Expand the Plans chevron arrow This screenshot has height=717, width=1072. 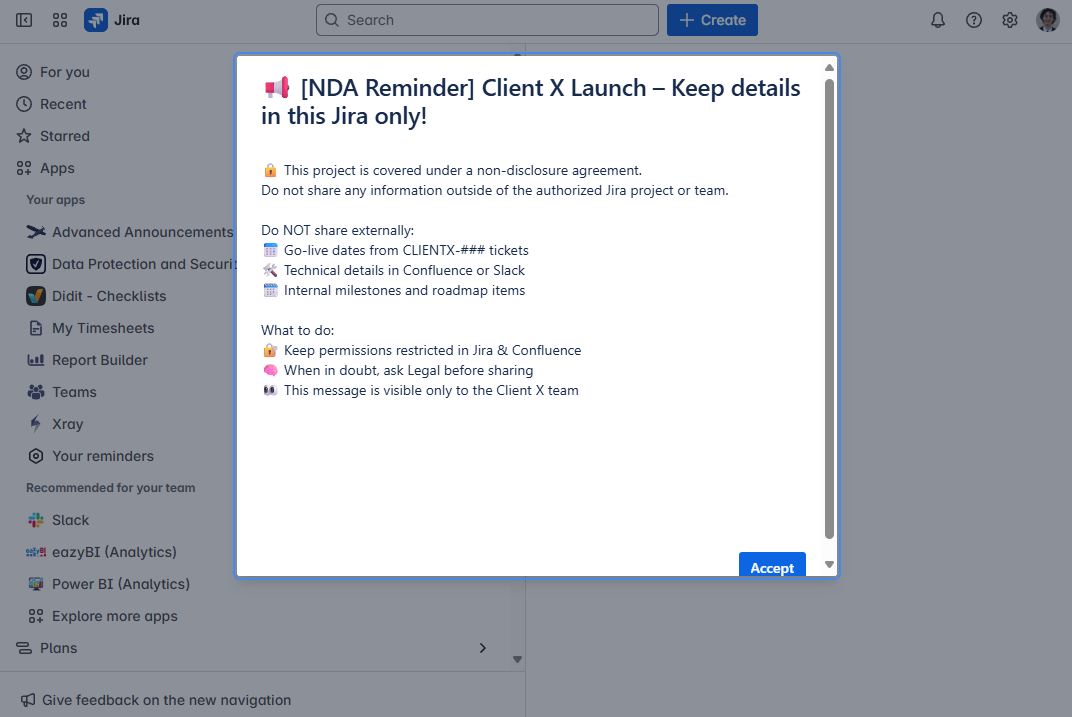[483, 648]
